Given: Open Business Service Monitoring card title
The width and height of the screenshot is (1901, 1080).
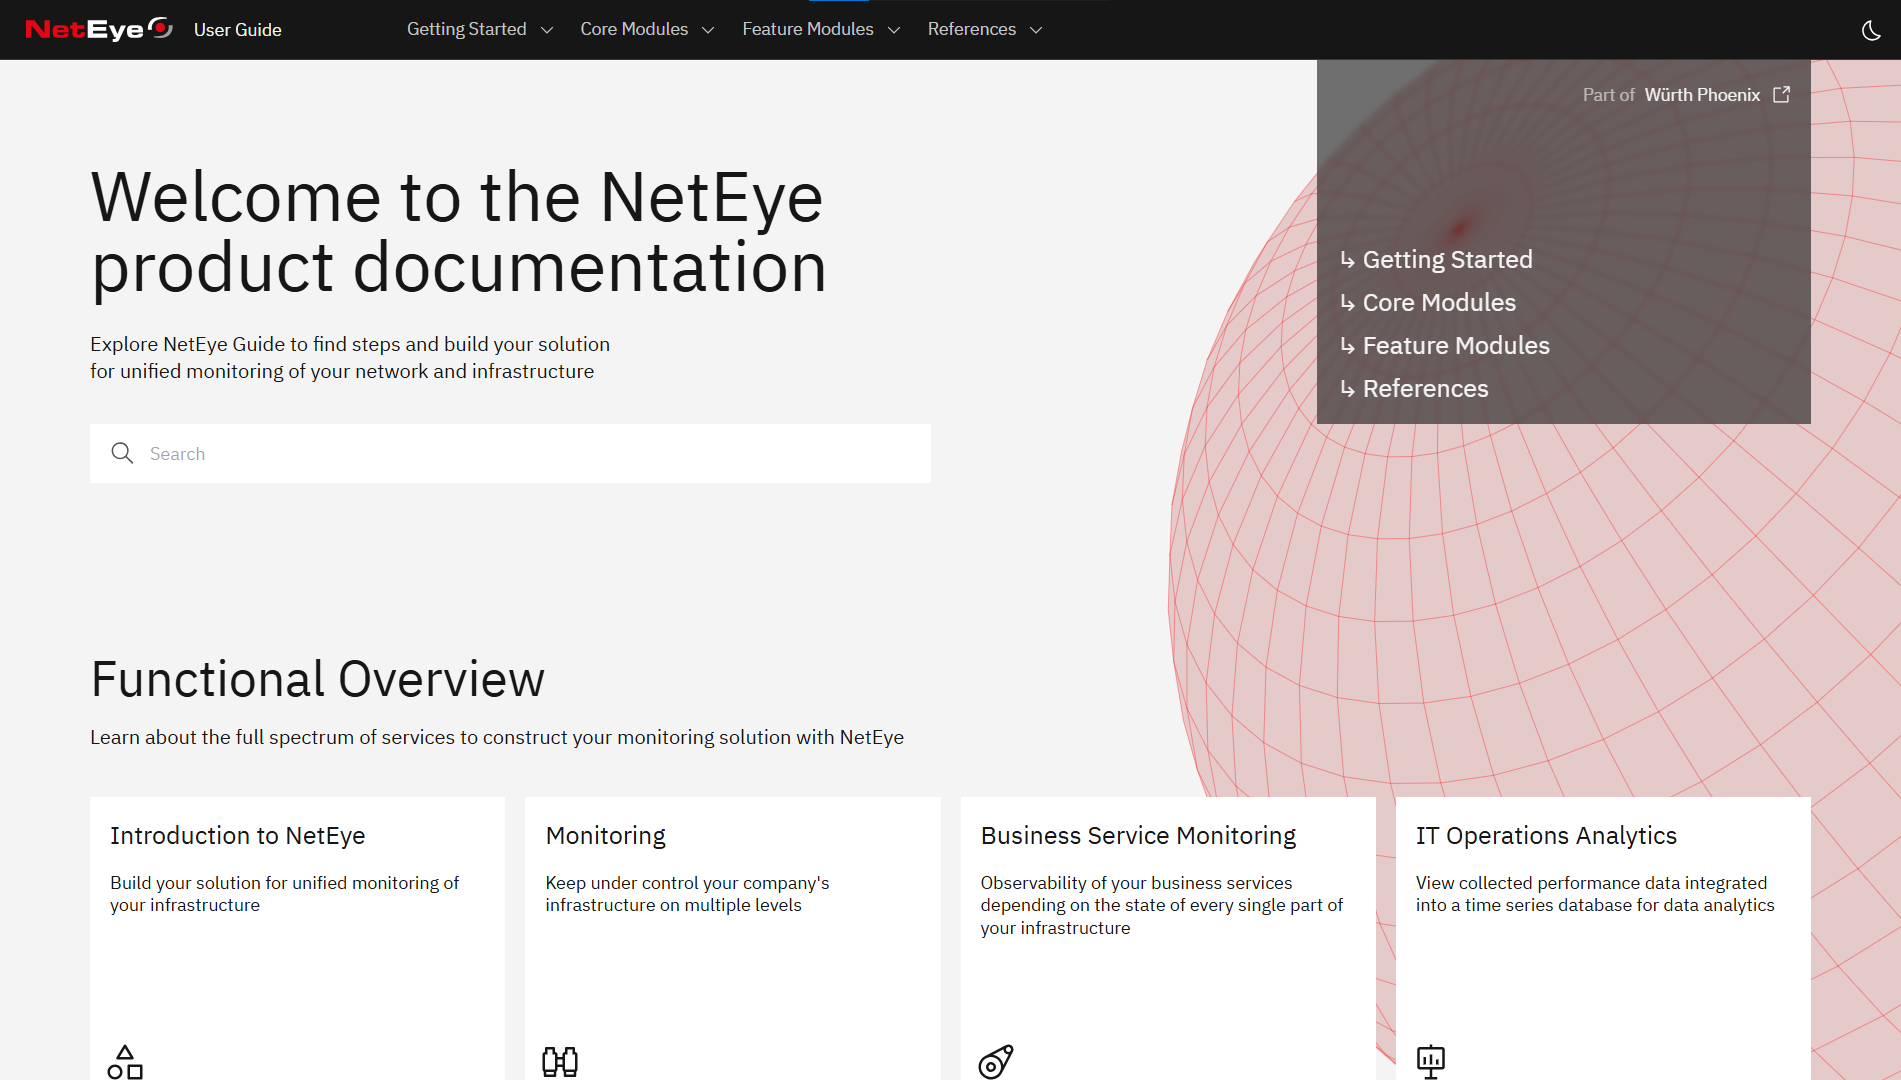Looking at the screenshot, I should coord(1138,836).
